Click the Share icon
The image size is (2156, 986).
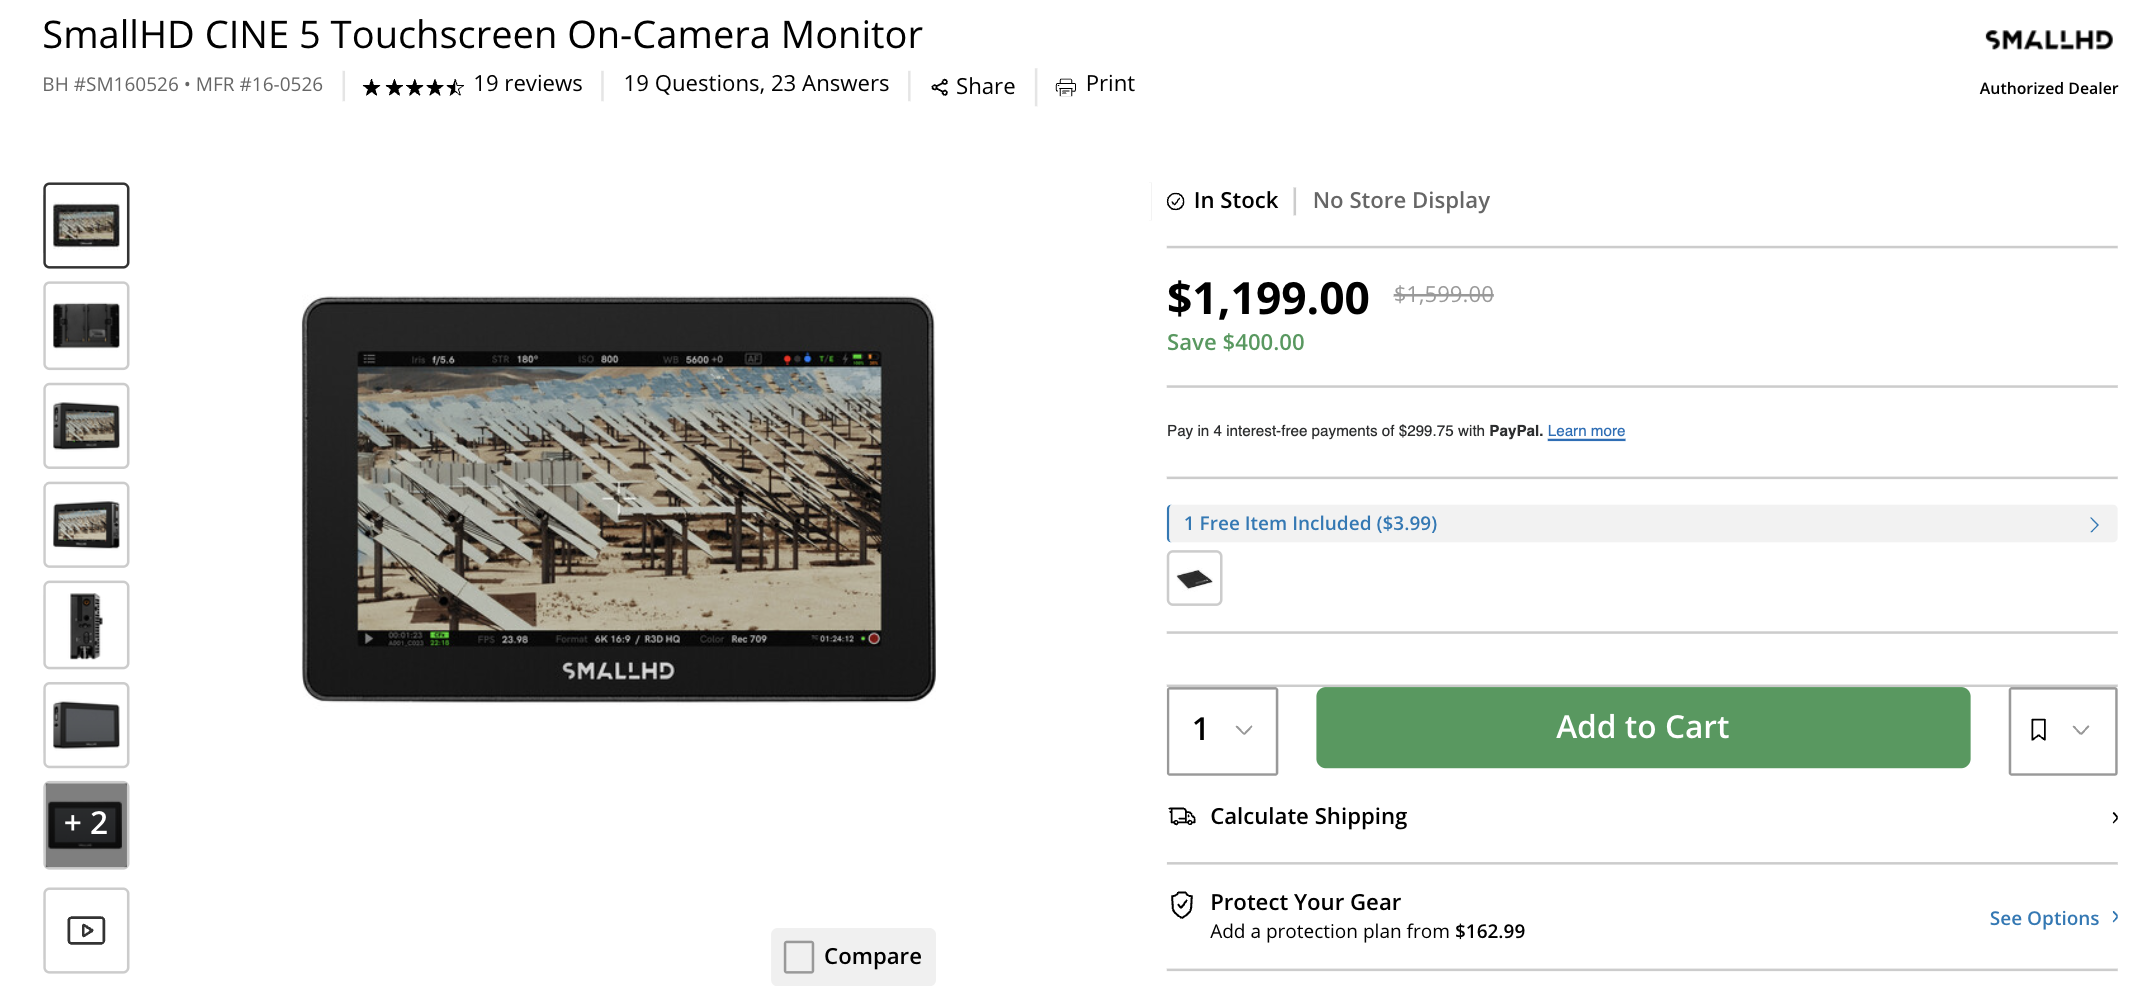[x=939, y=88]
